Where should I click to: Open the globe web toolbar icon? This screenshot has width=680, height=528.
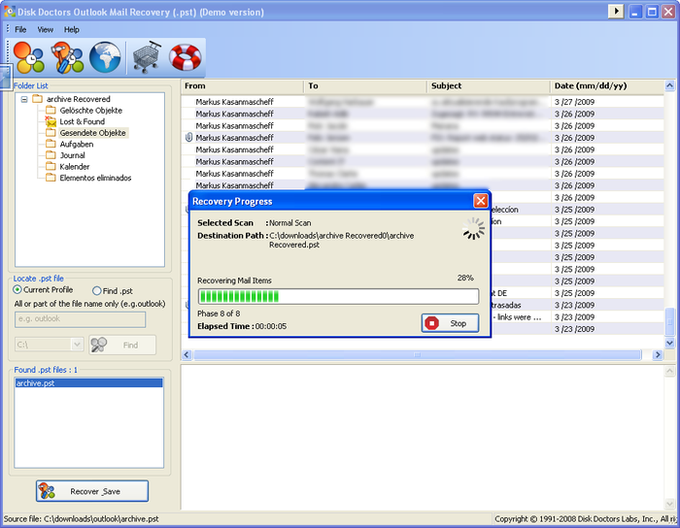[x=105, y=57]
